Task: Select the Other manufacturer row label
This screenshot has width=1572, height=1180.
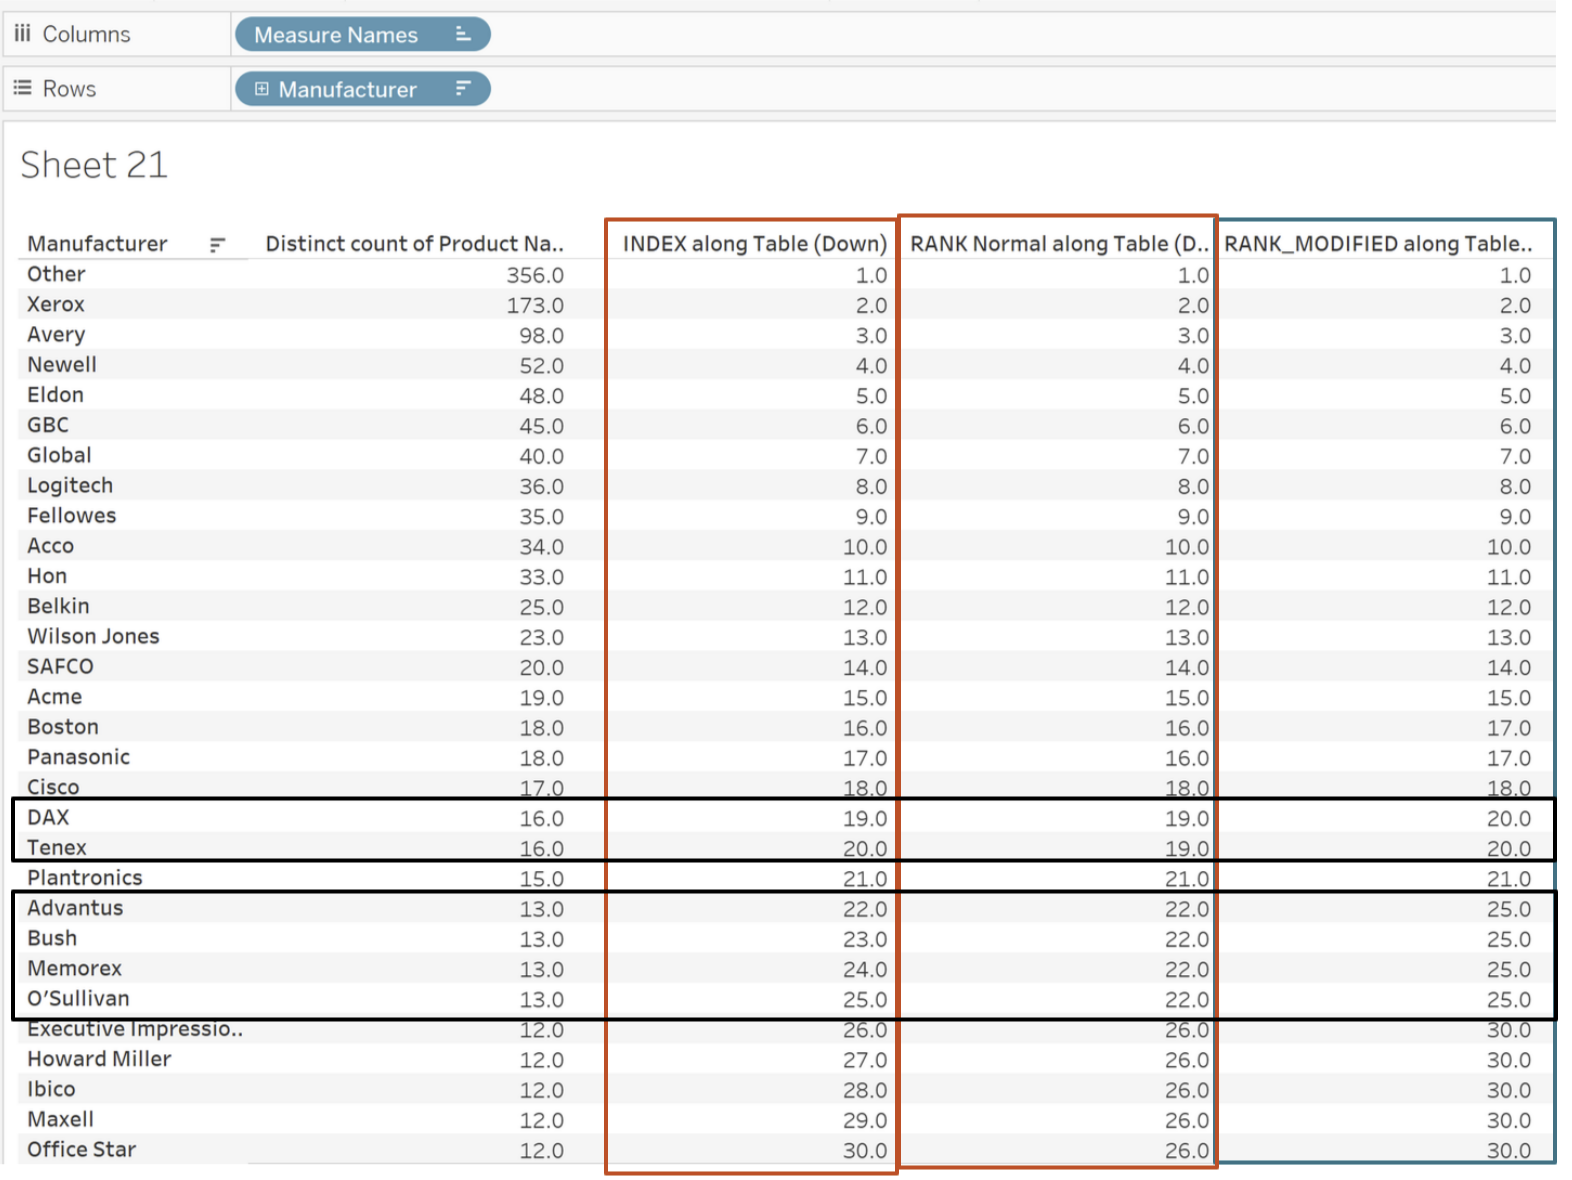Action: [x=56, y=274]
